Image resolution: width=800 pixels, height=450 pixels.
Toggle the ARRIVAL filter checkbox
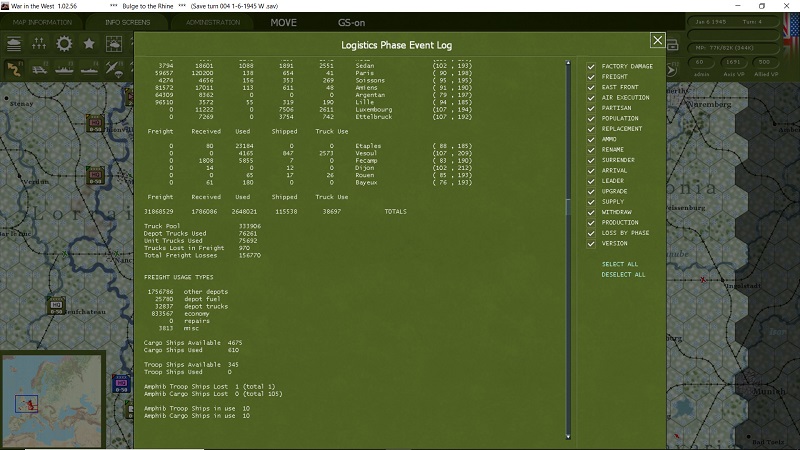point(591,170)
